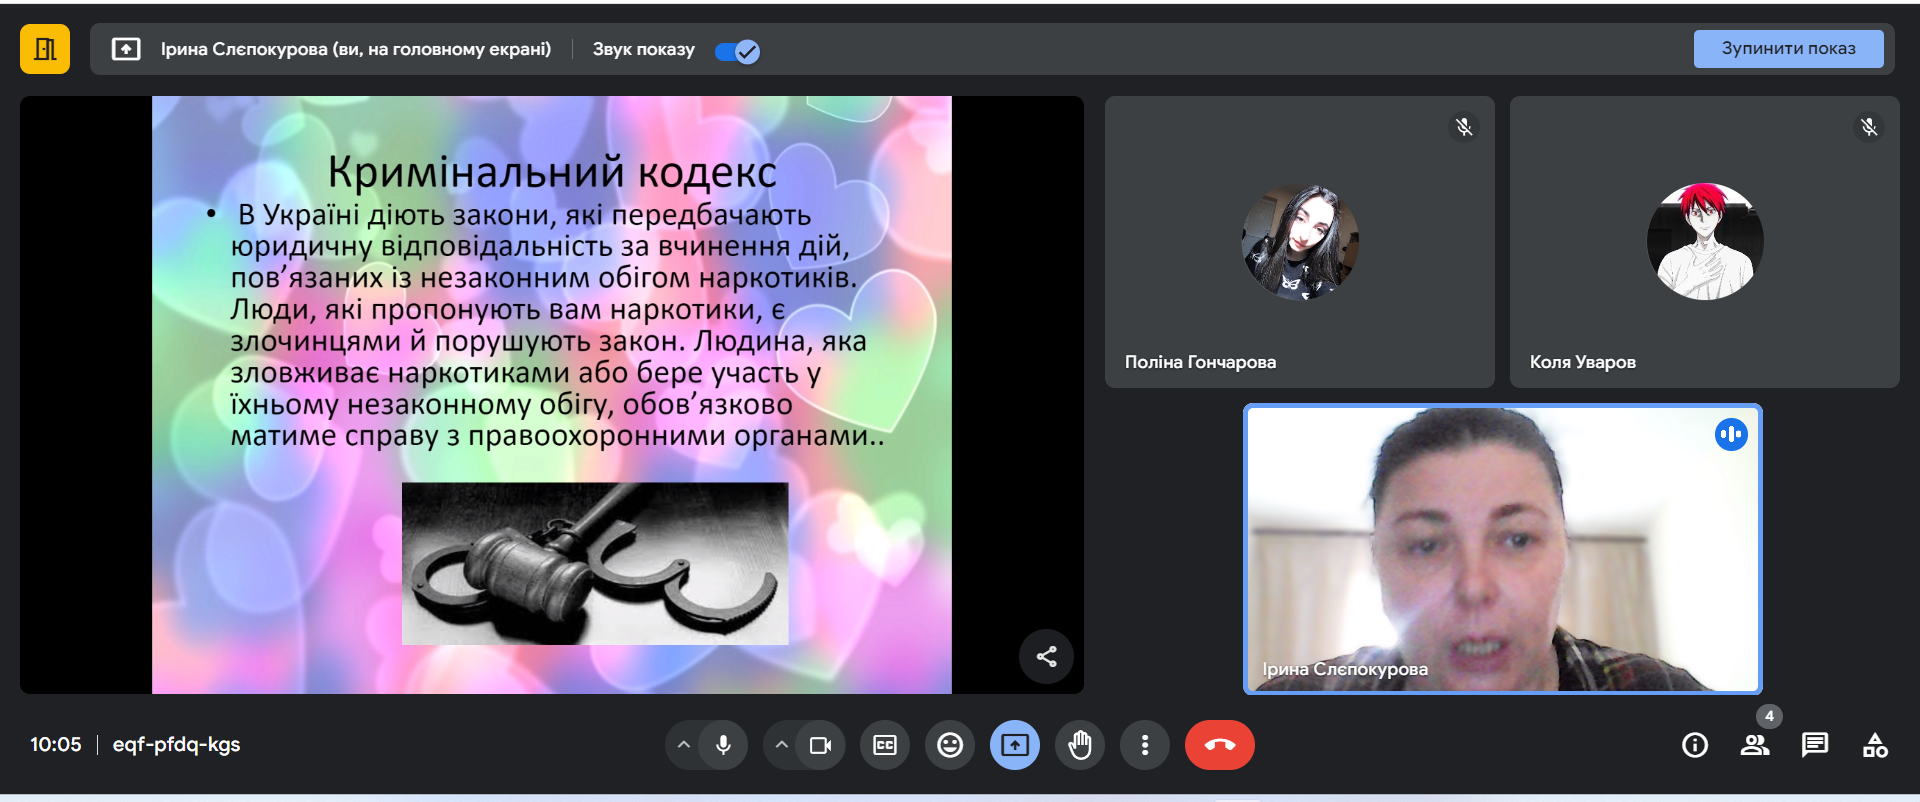Click the yellow meeting room icon
Viewport: 1920px width, 802px height.
point(45,49)
